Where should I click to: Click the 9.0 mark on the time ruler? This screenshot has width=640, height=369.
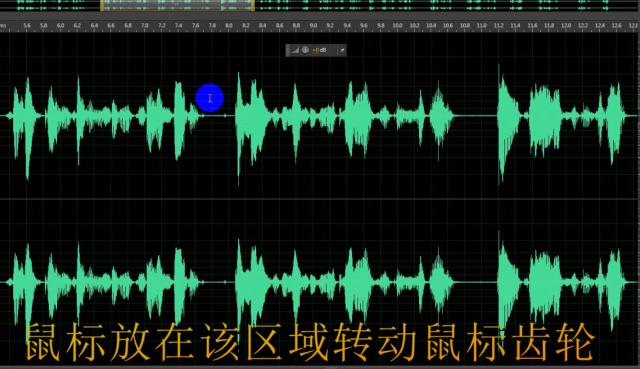[313, 25]
